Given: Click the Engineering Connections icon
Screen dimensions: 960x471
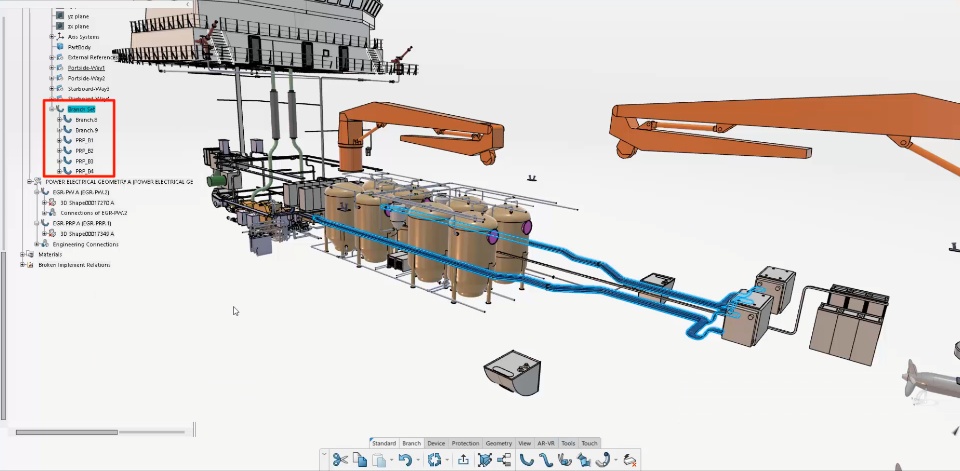Looking at the screenshot, I should [x=45, y=244].
